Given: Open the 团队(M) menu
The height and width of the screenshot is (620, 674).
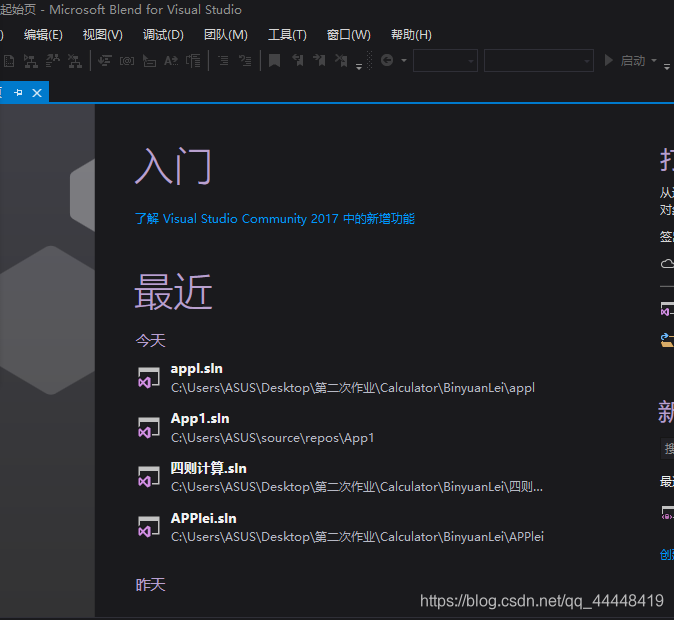Looking at the screenshot, I should pyautogui.click(x=226, y=35).
